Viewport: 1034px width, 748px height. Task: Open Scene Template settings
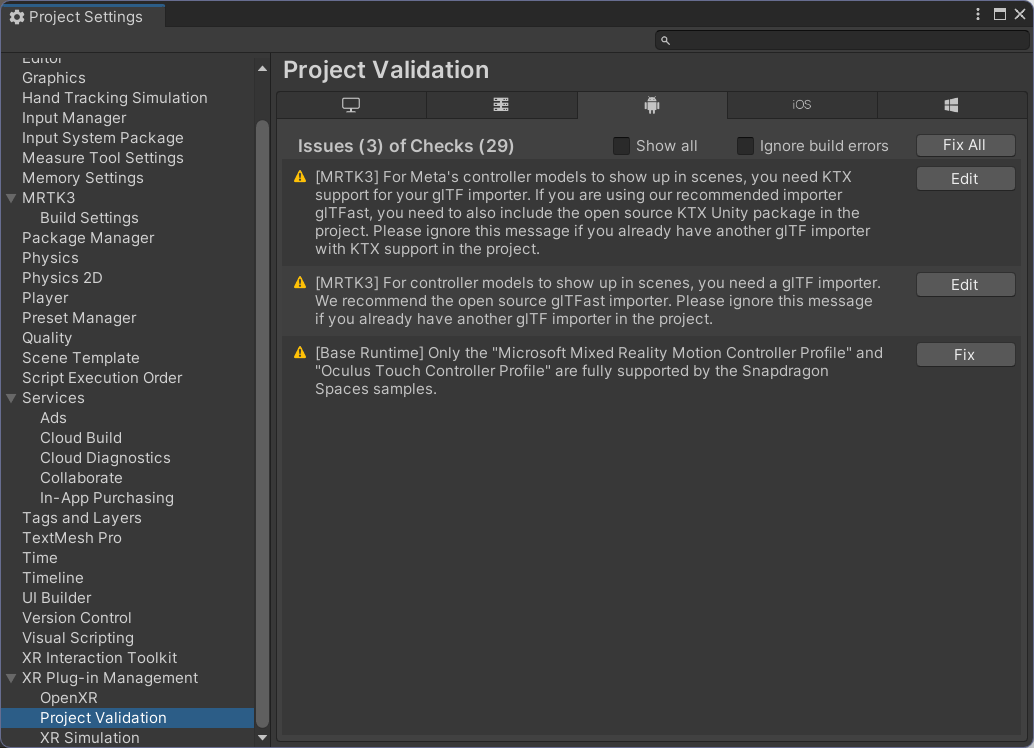80,358
